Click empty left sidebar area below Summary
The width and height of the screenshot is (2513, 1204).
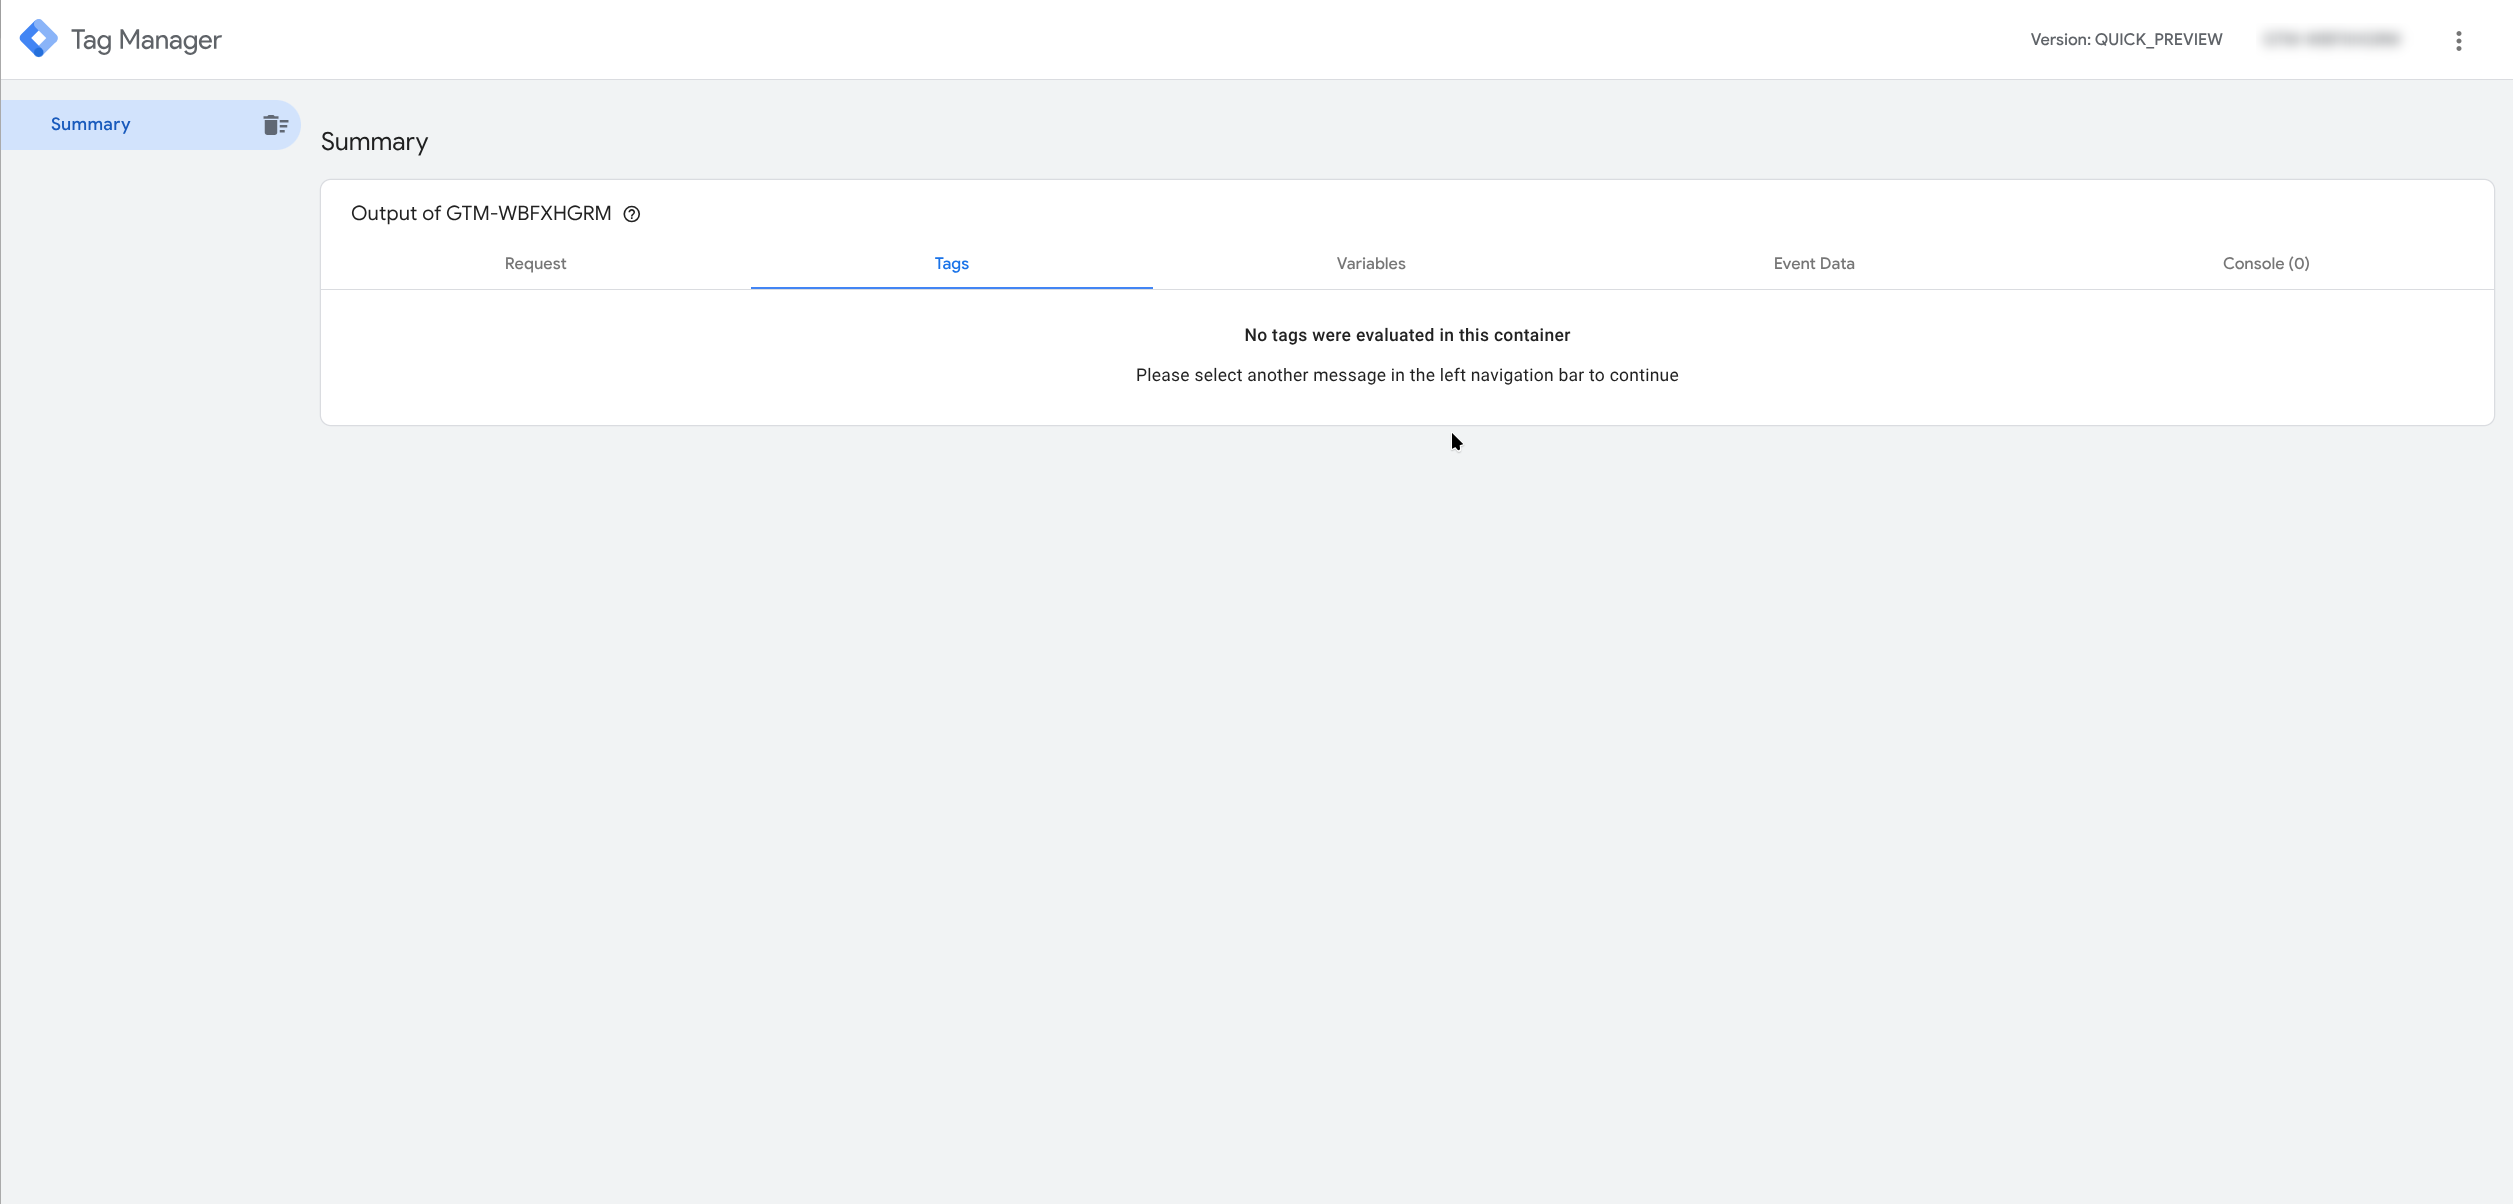click(x=150, y=600)
